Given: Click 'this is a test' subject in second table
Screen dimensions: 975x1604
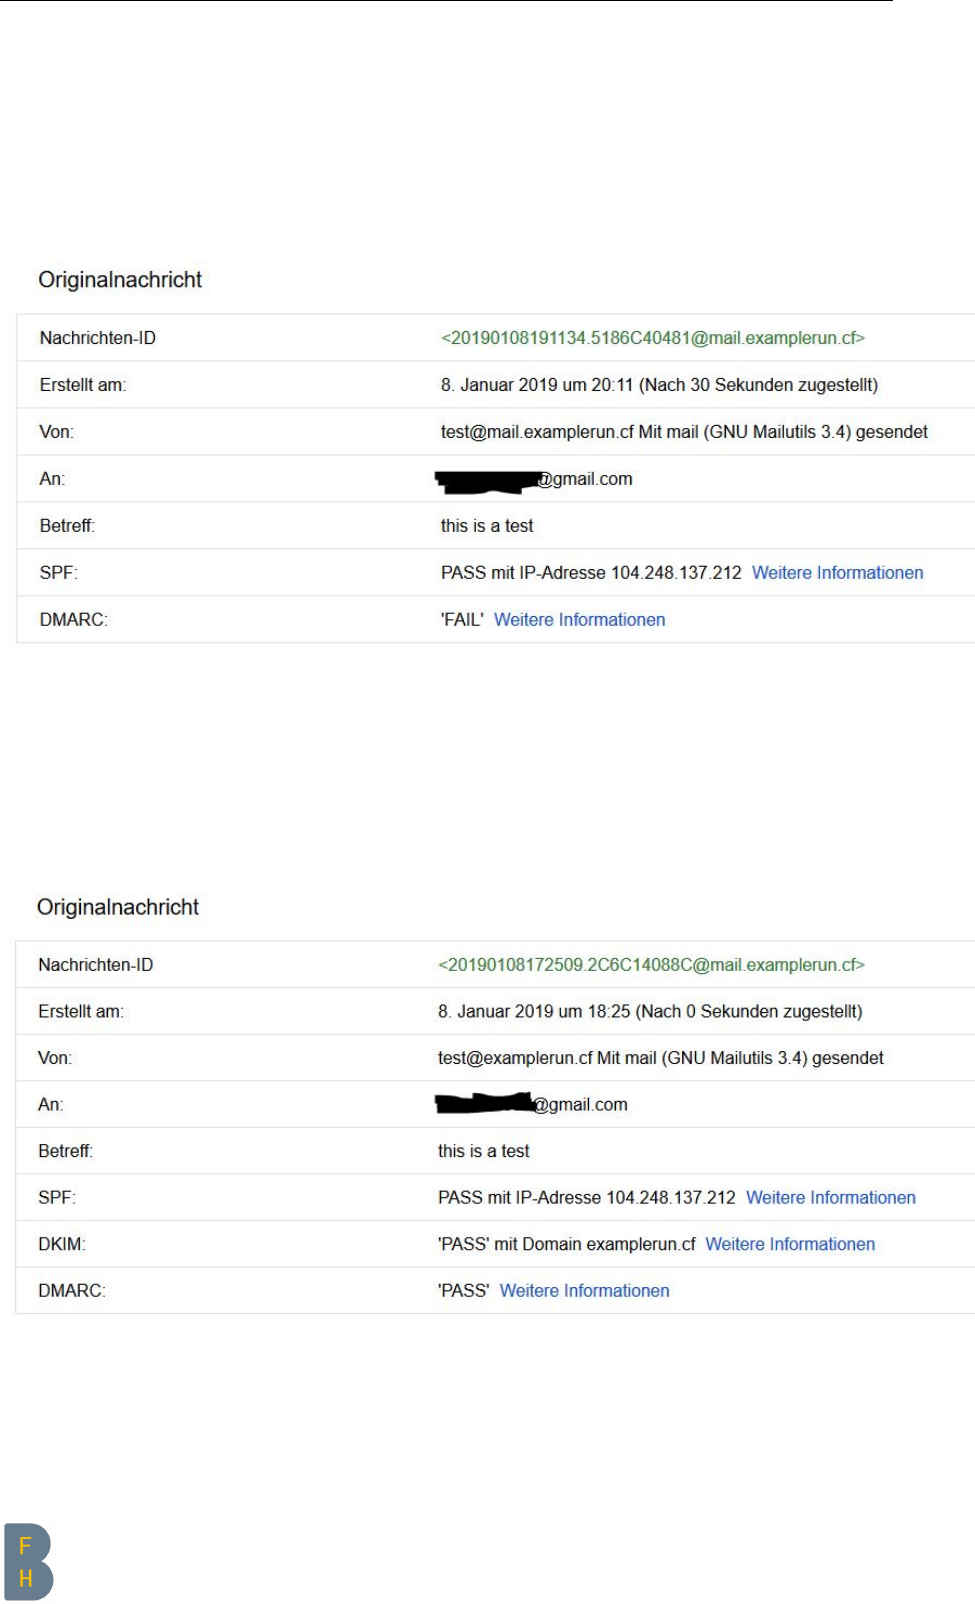Looking at the screenshot, I should point(484,1151).
